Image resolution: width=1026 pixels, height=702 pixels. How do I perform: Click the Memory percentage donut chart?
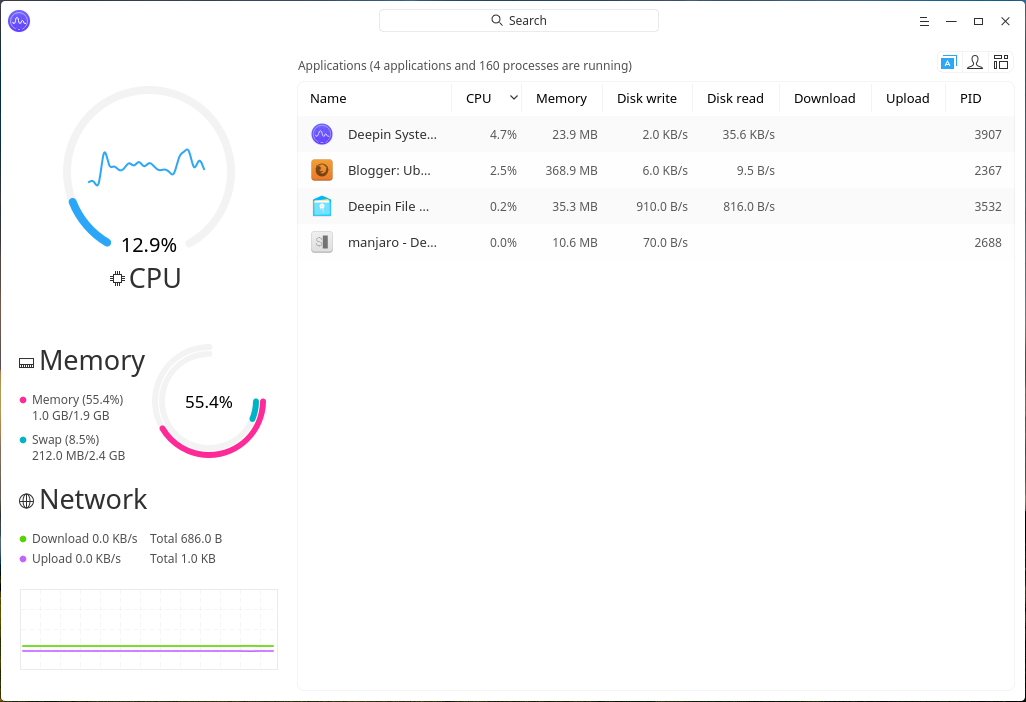point(209,401)
